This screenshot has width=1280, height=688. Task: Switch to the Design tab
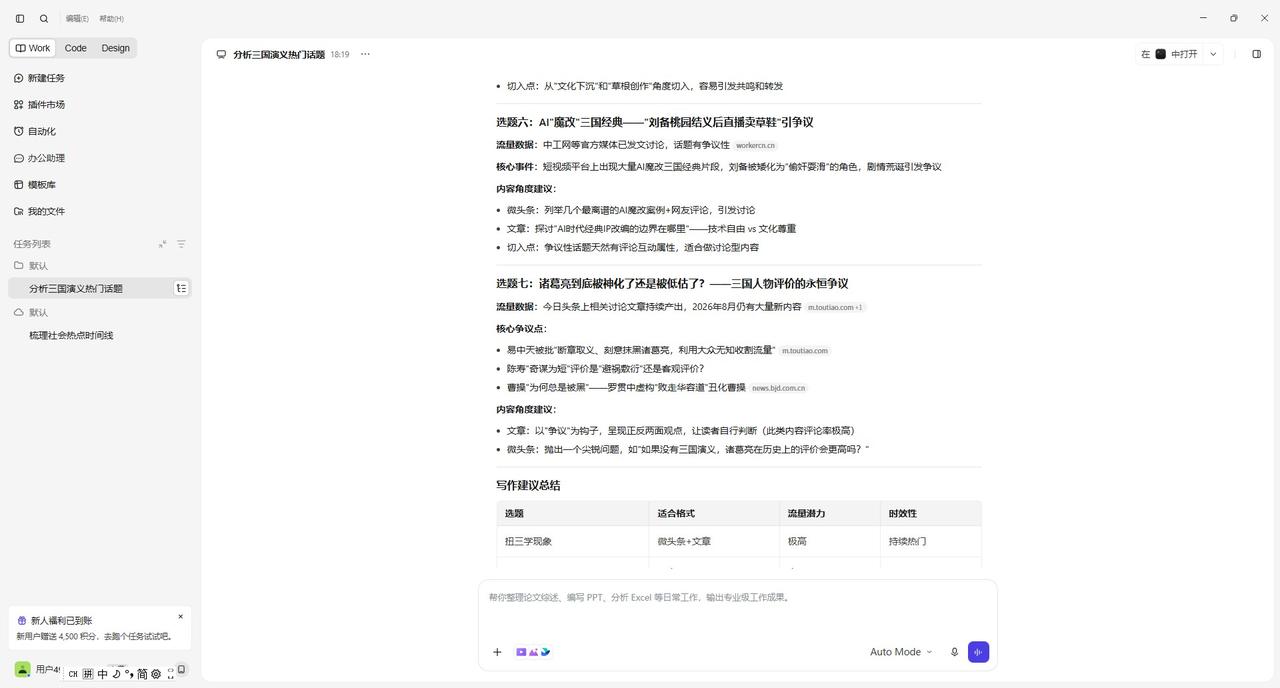coord(115,48)
